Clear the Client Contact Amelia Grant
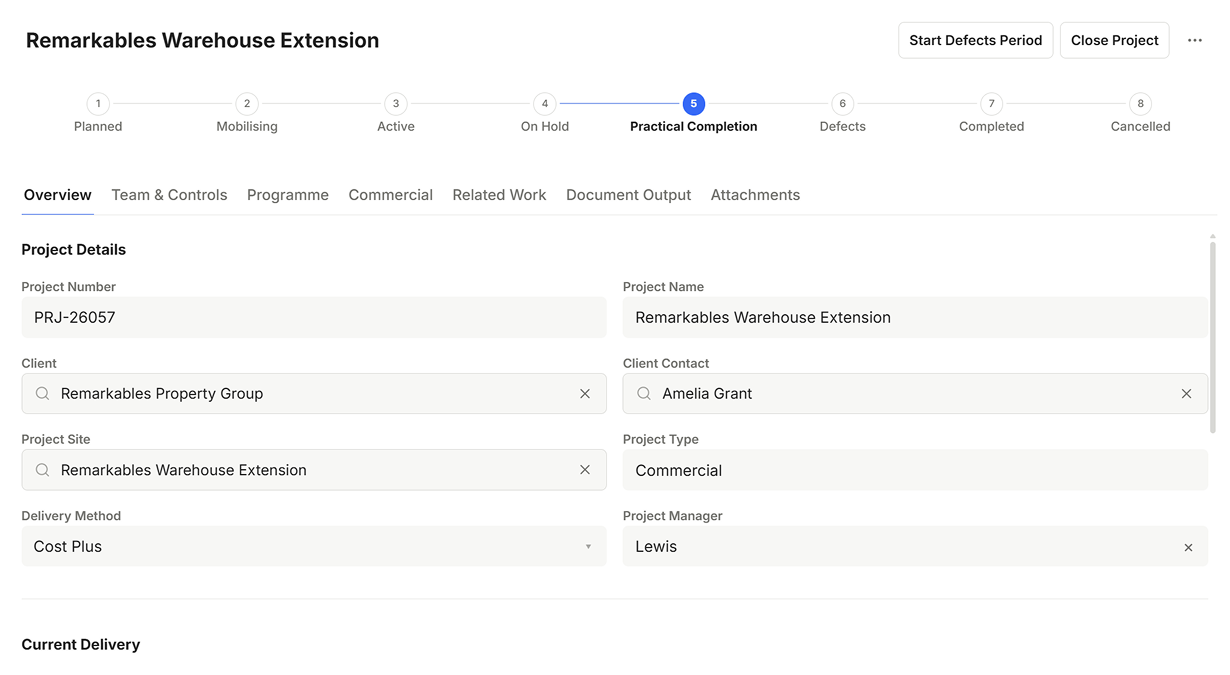 pyautogui.click(x=1186, y=394)
